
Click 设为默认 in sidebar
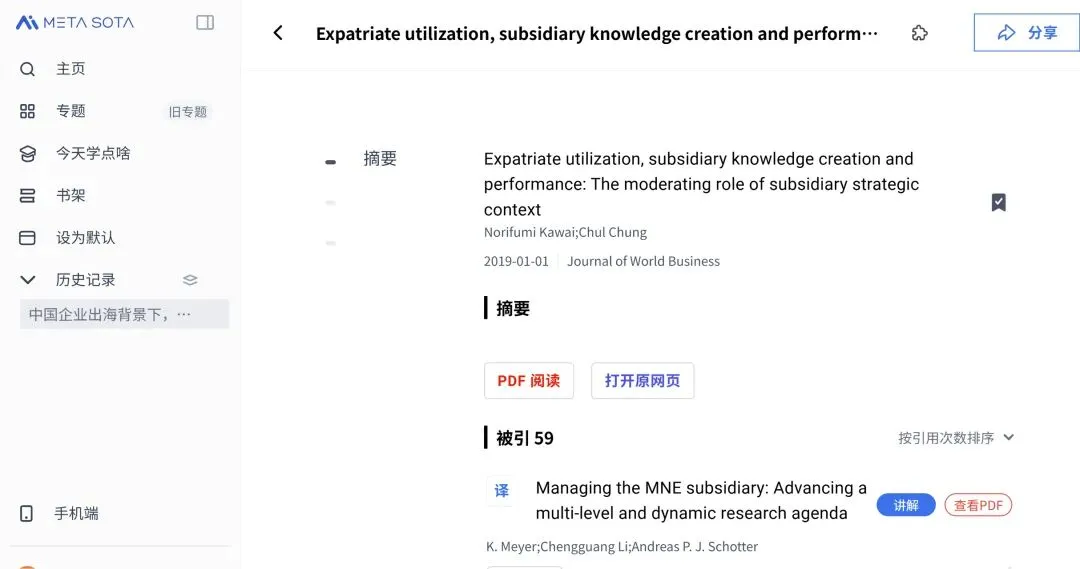85,238
